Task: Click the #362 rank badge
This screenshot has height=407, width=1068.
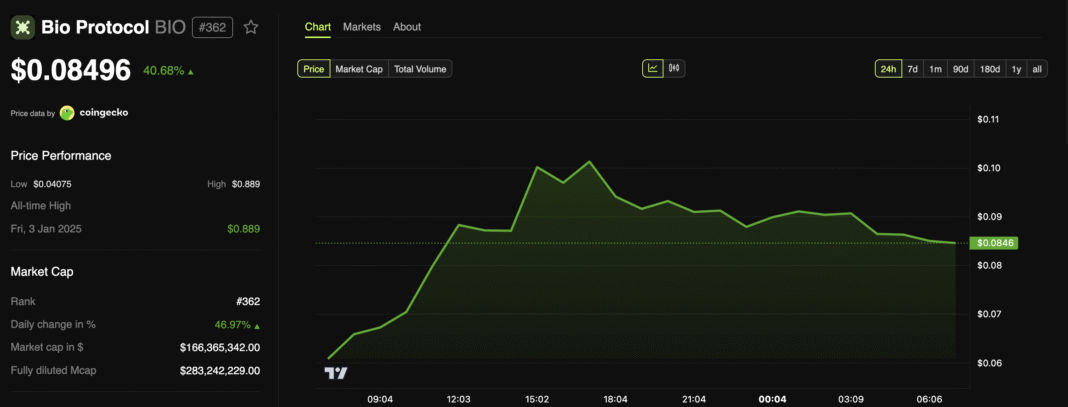Action: [213, 27]
